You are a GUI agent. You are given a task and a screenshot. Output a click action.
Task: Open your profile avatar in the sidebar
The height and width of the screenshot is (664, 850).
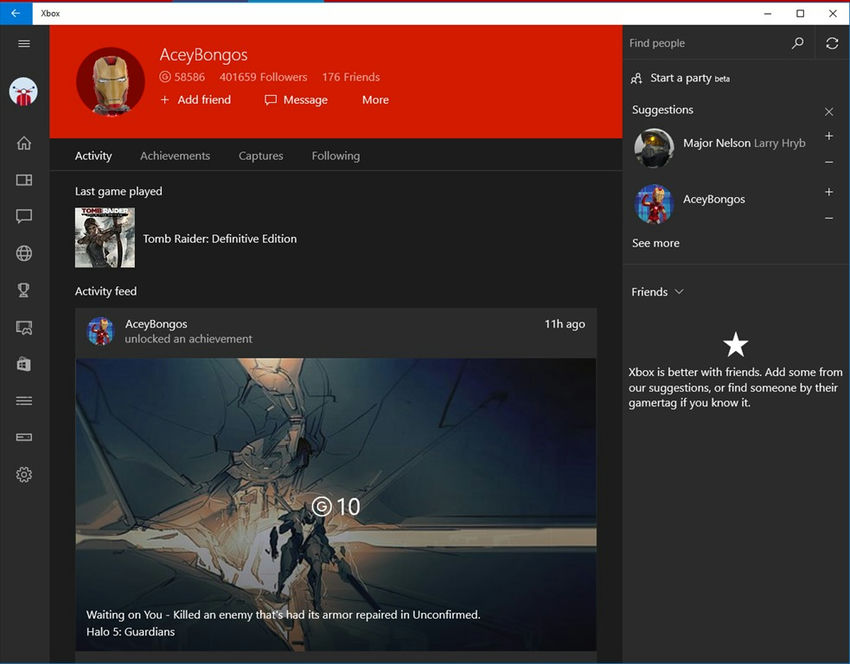[x=24, y=90]
